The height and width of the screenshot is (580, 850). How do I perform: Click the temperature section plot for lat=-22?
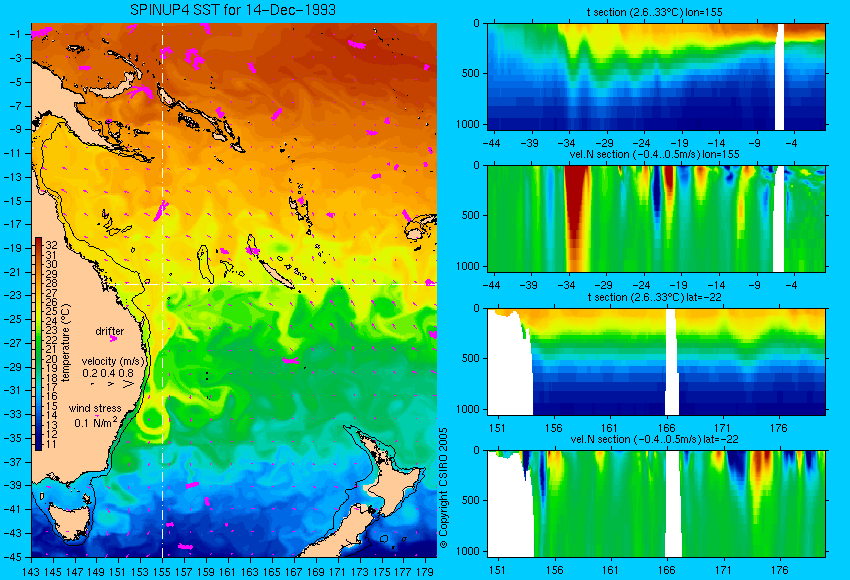click(x=656, y=362)
